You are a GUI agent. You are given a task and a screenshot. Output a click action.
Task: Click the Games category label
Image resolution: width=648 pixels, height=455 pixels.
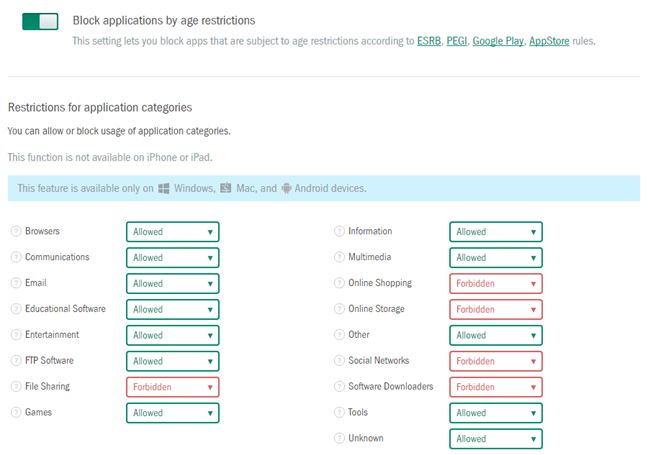[x=38, y=412]
